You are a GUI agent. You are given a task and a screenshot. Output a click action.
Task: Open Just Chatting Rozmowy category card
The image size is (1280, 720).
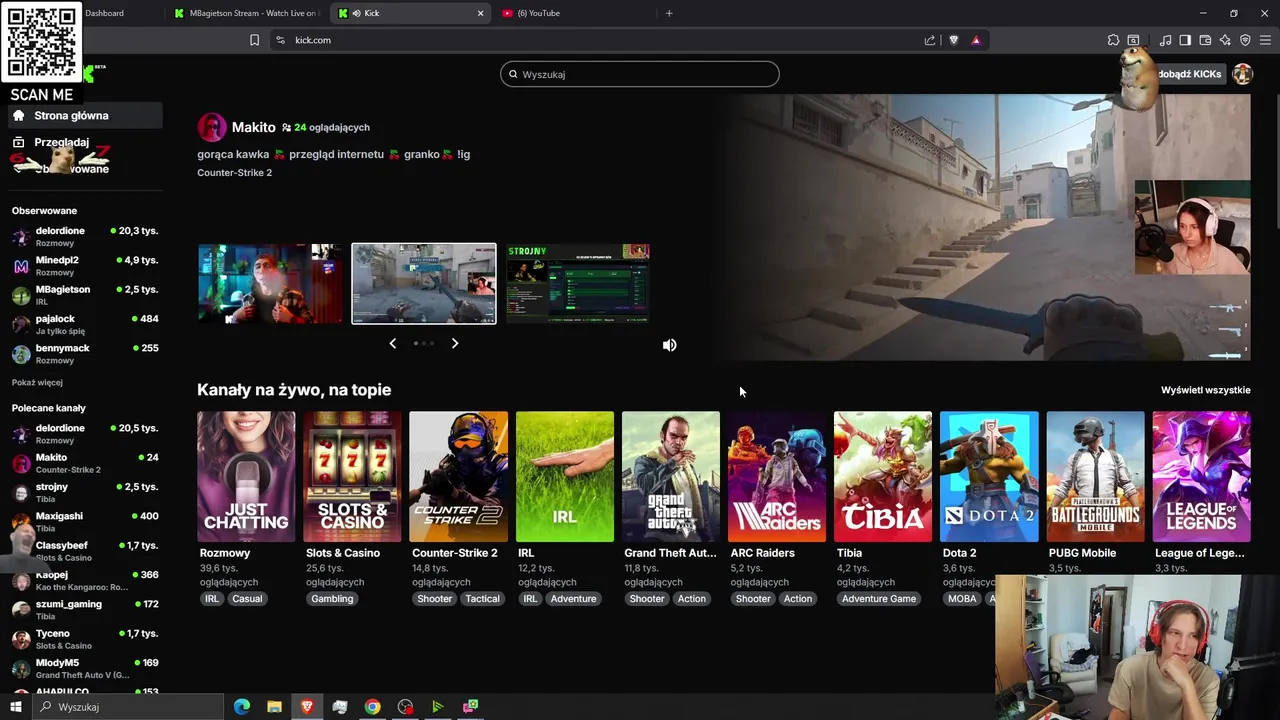(x=246, y=476)
